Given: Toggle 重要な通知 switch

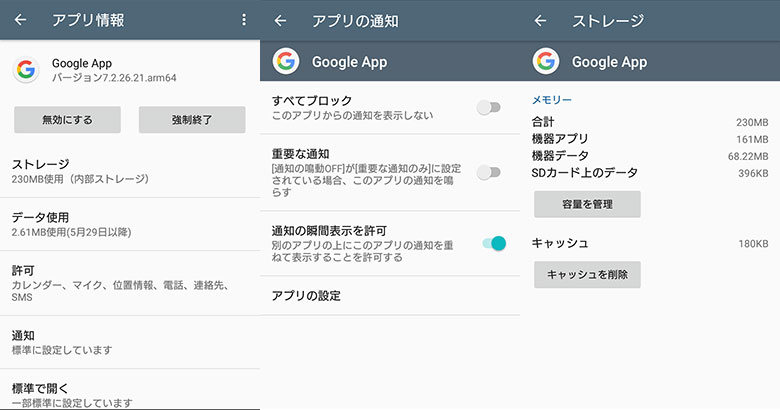Looking at the screenshot, I should tap(488, 172).
